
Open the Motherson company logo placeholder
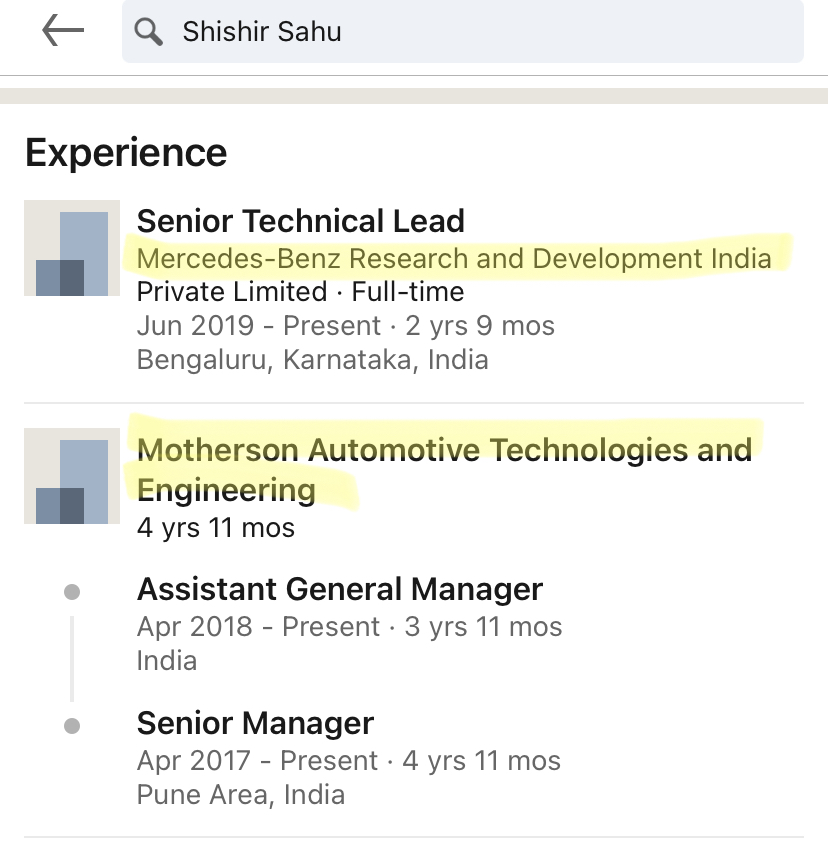[72, 476]
